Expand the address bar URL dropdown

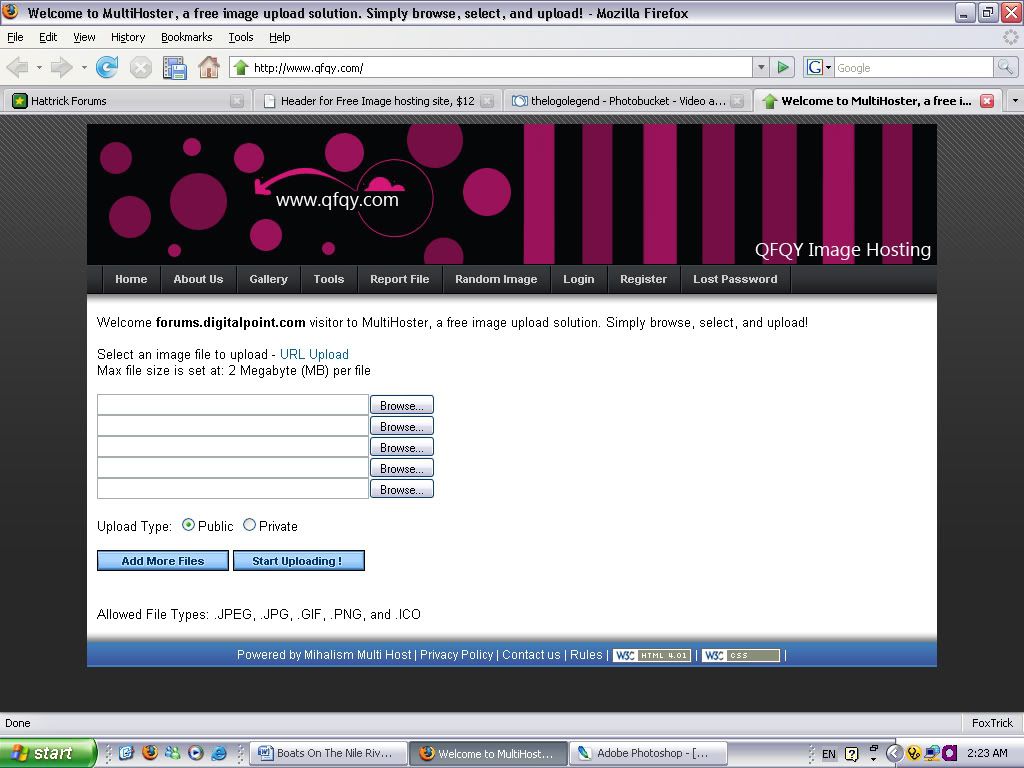[761, 67]
